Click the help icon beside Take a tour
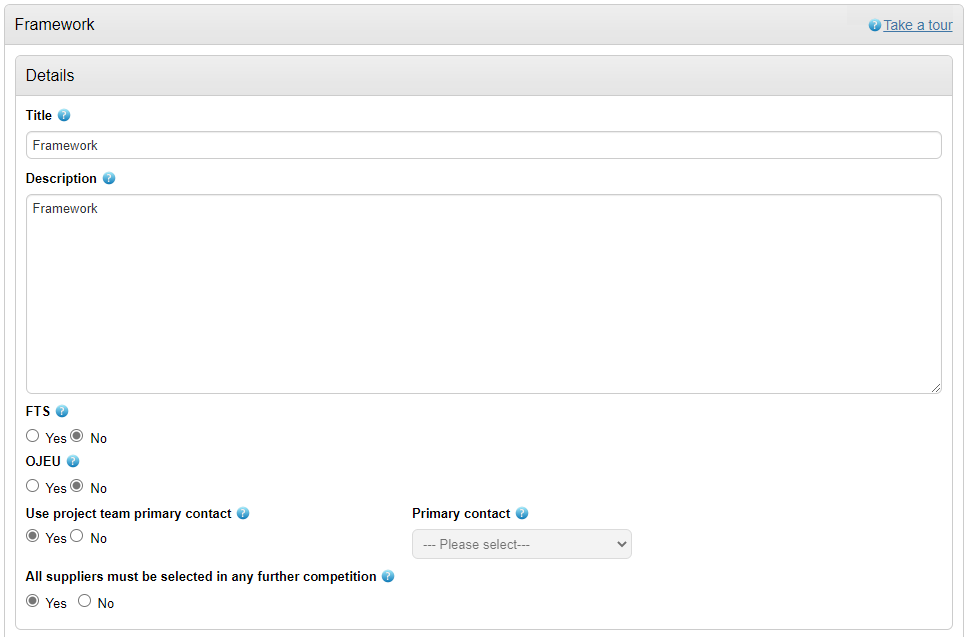The image size is (967, 637). [x=874, y=25]
